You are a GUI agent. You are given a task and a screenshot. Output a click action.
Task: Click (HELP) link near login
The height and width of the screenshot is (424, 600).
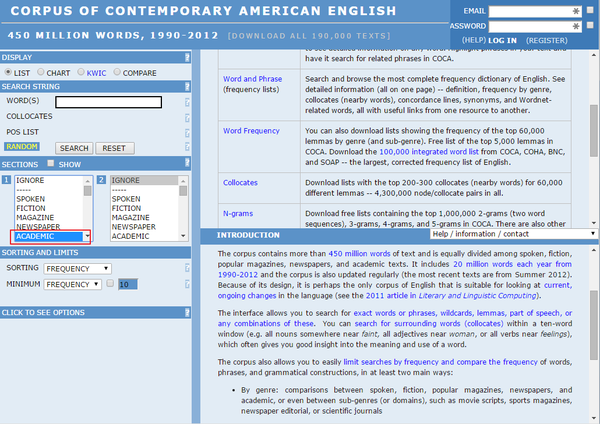(x=474, y=40)
